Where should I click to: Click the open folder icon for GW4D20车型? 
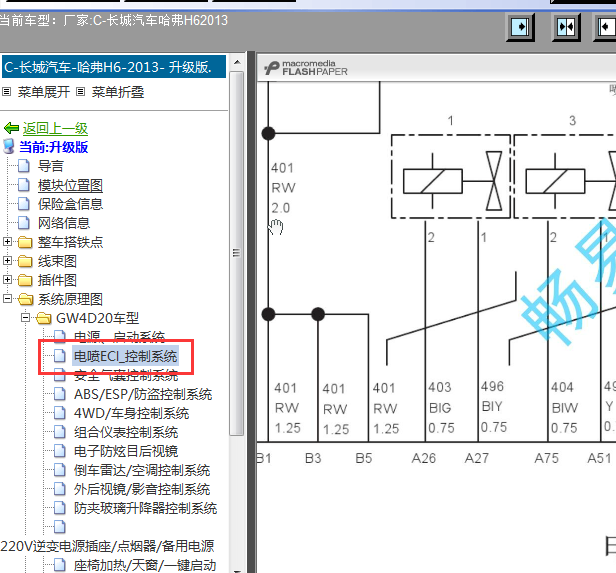tap(44, 318)
